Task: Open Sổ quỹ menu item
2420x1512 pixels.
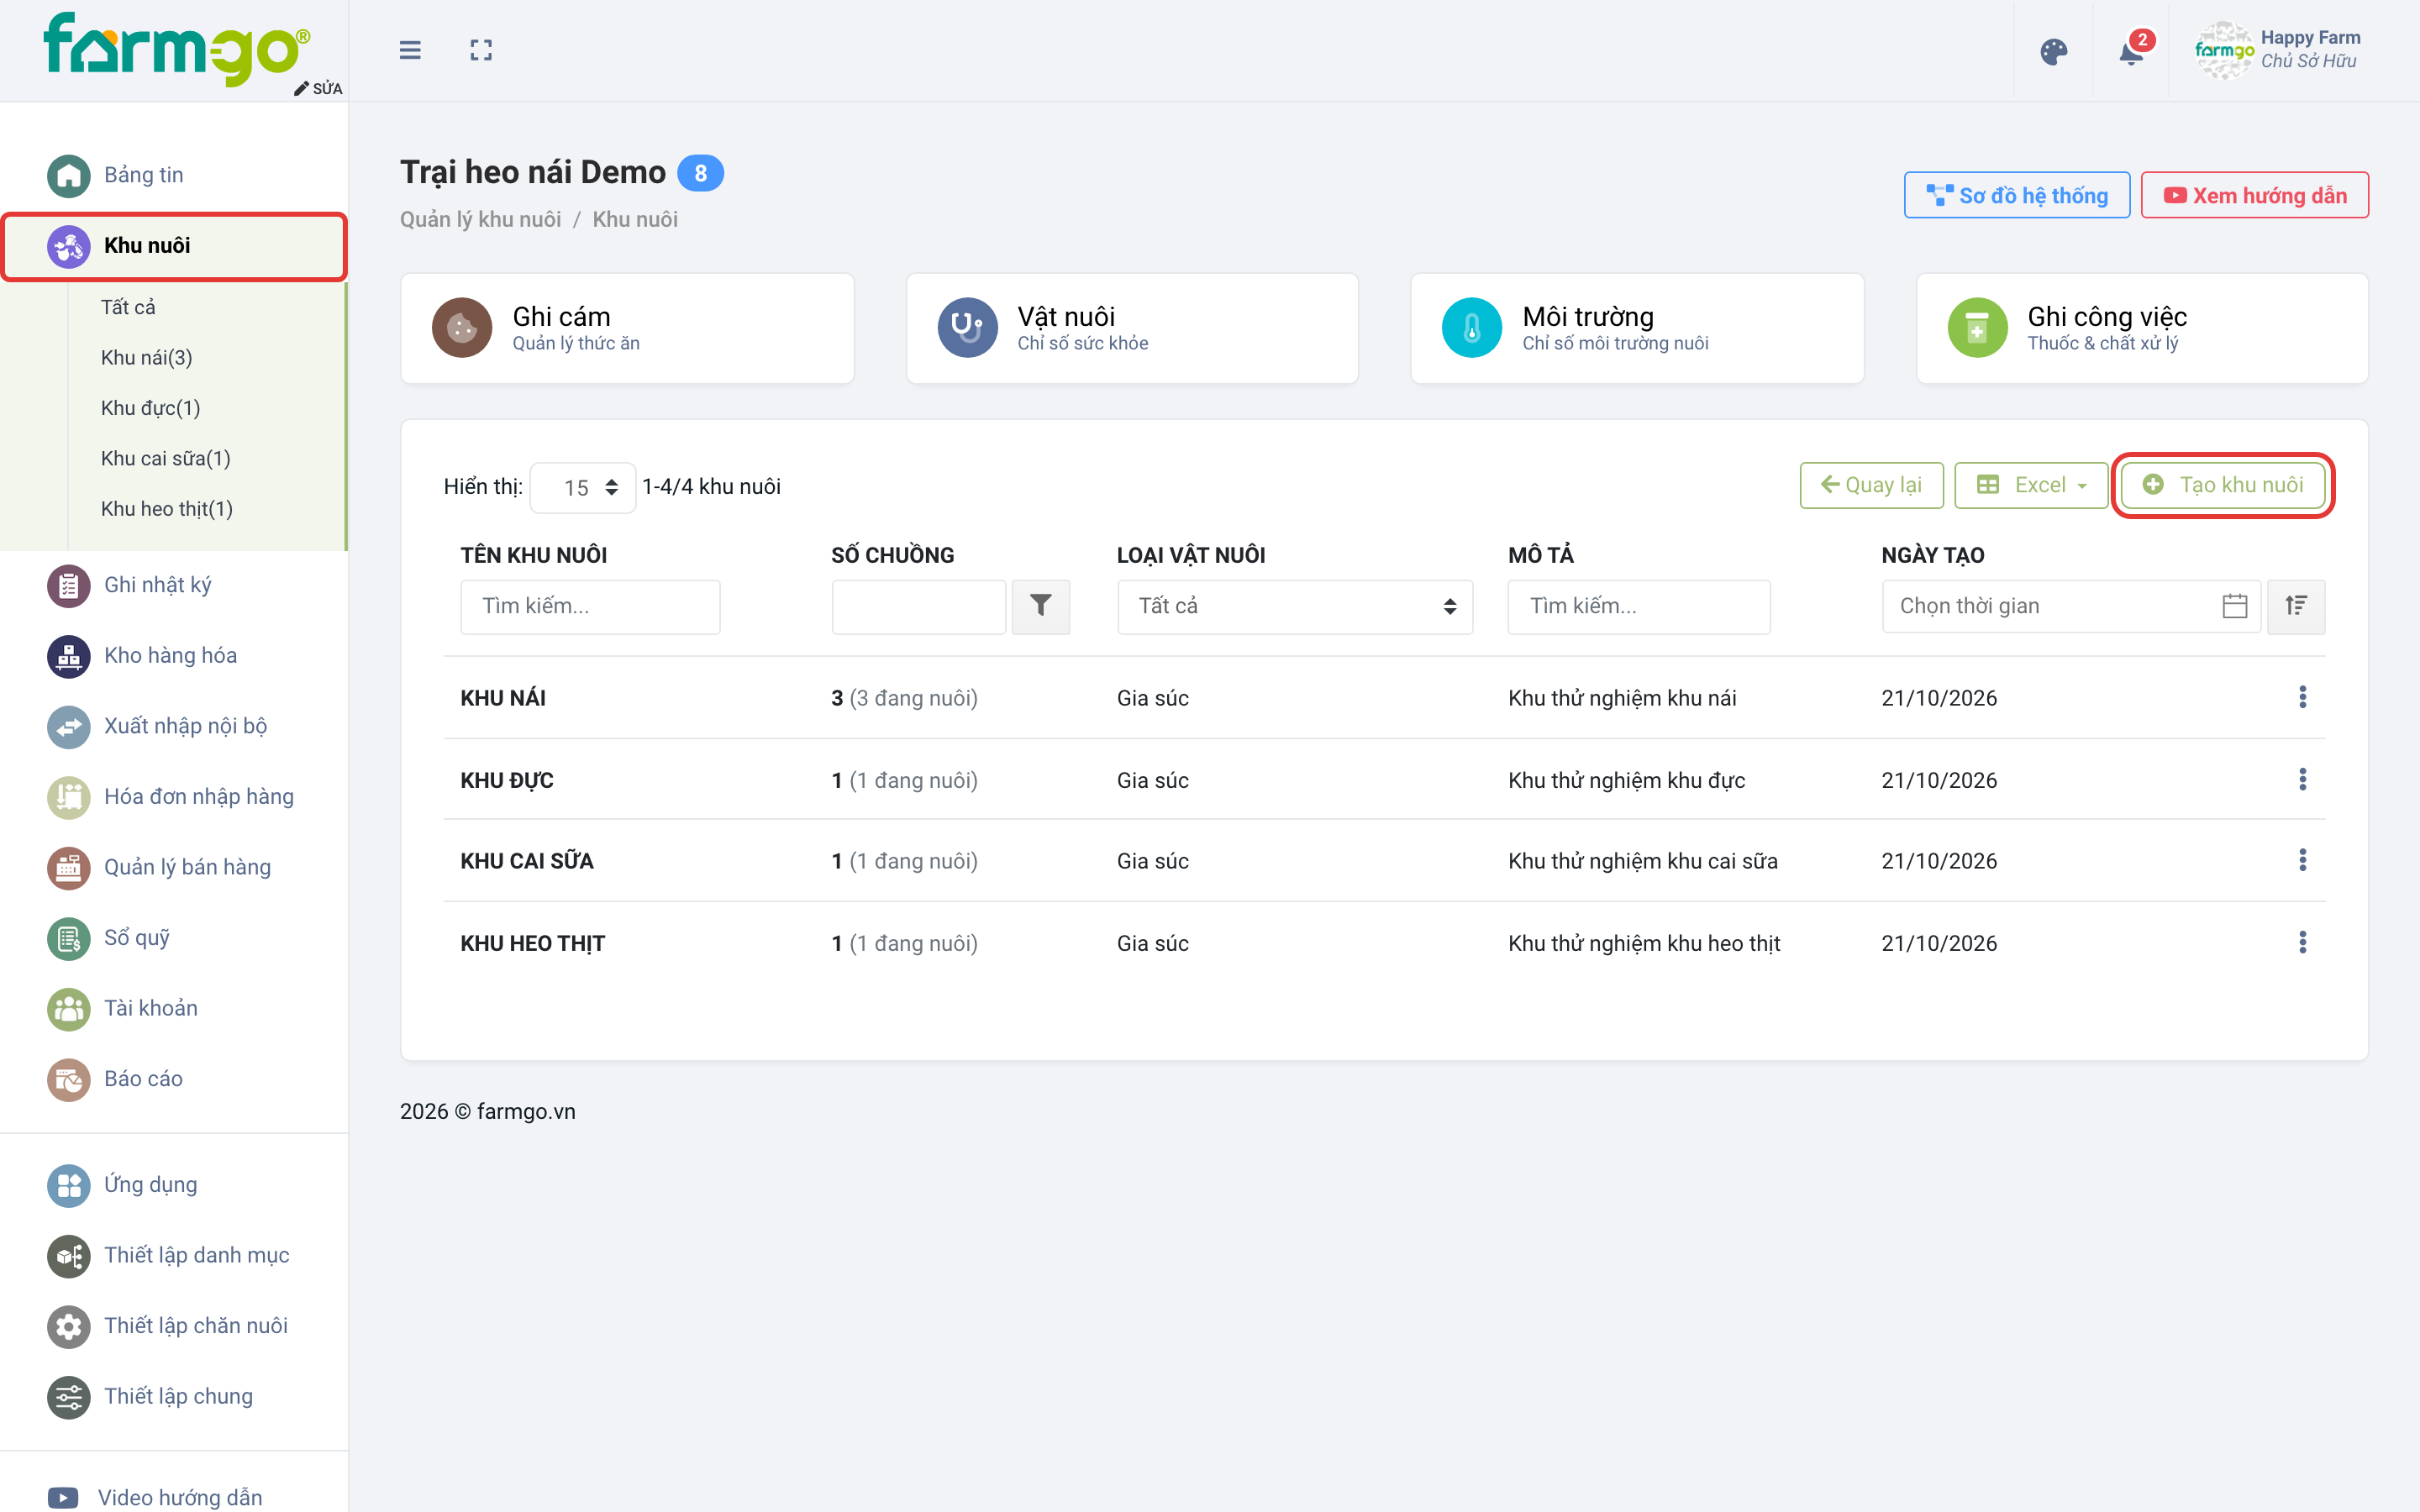Action: point(174,938)
